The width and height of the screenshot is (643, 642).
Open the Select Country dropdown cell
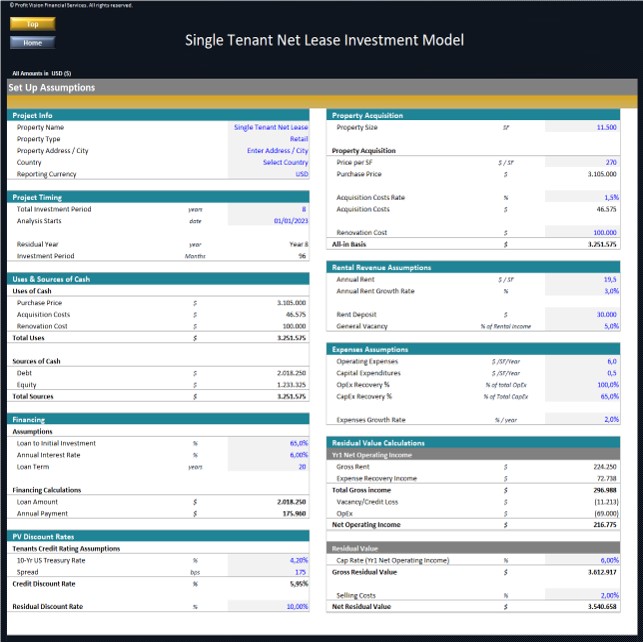(268, 162)
